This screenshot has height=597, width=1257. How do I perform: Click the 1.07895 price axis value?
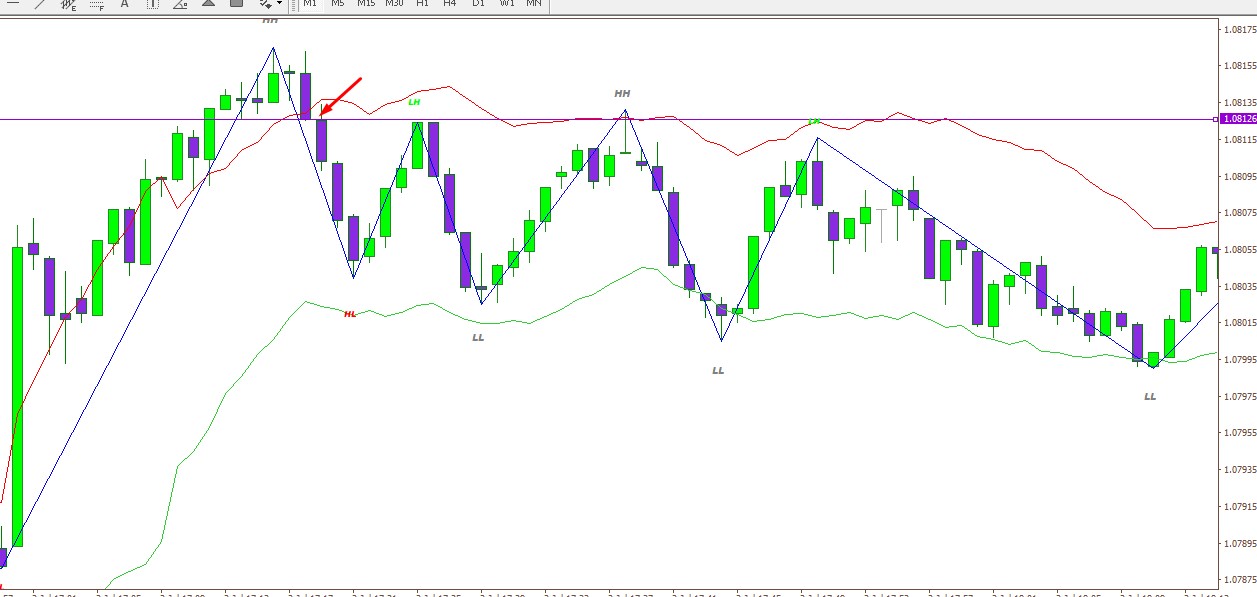tap(1240, 544)
